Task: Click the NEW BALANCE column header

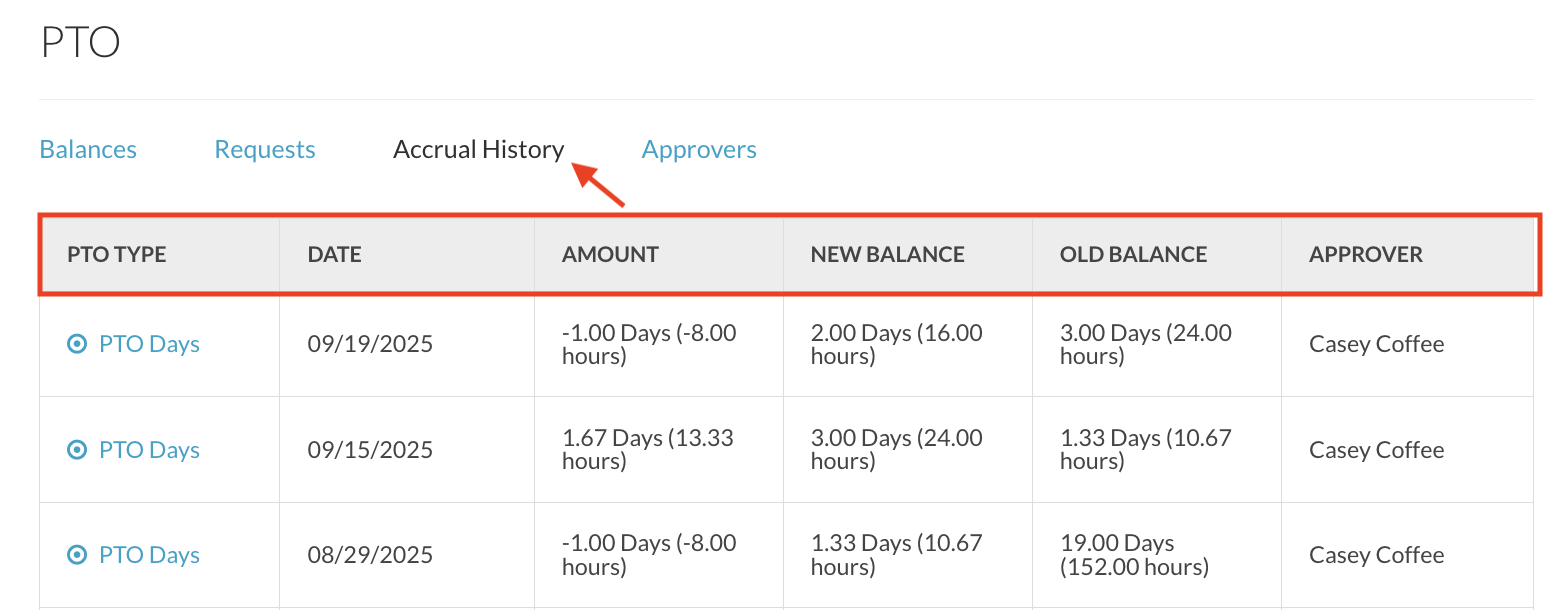Action: tap(887, 254)
